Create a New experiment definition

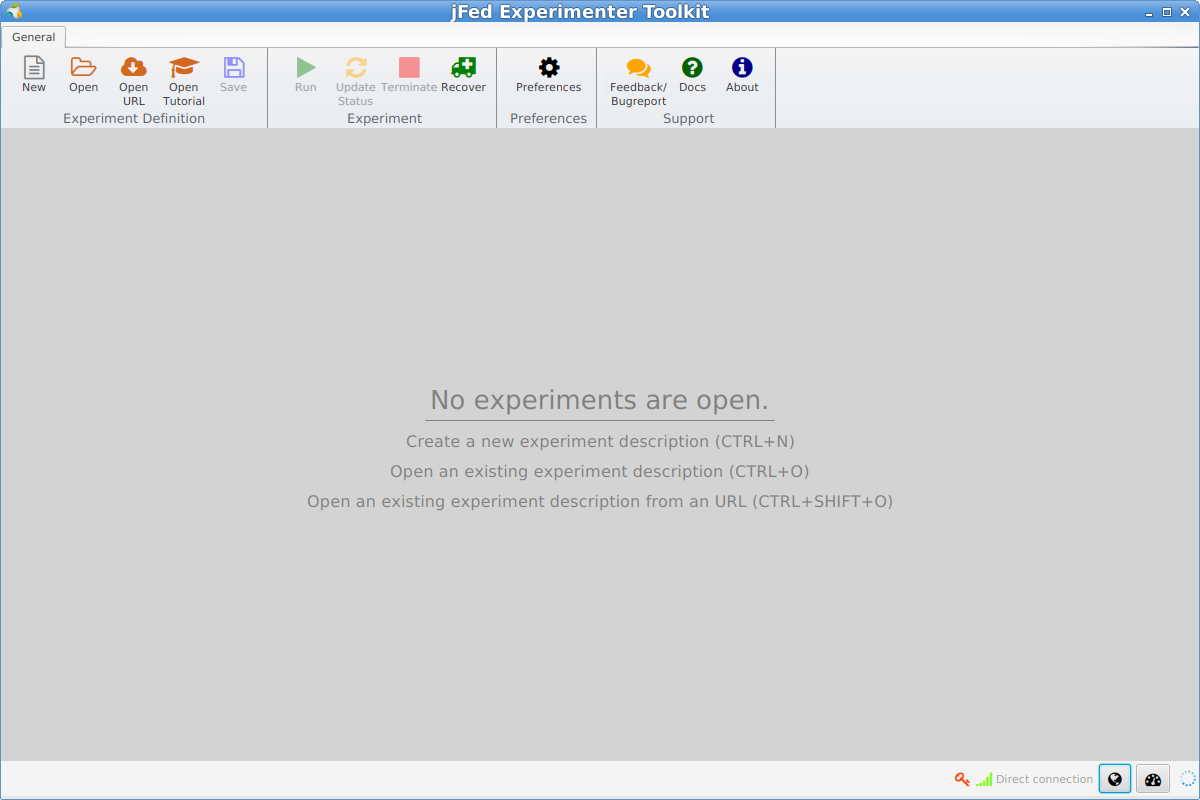coord(34,75)
